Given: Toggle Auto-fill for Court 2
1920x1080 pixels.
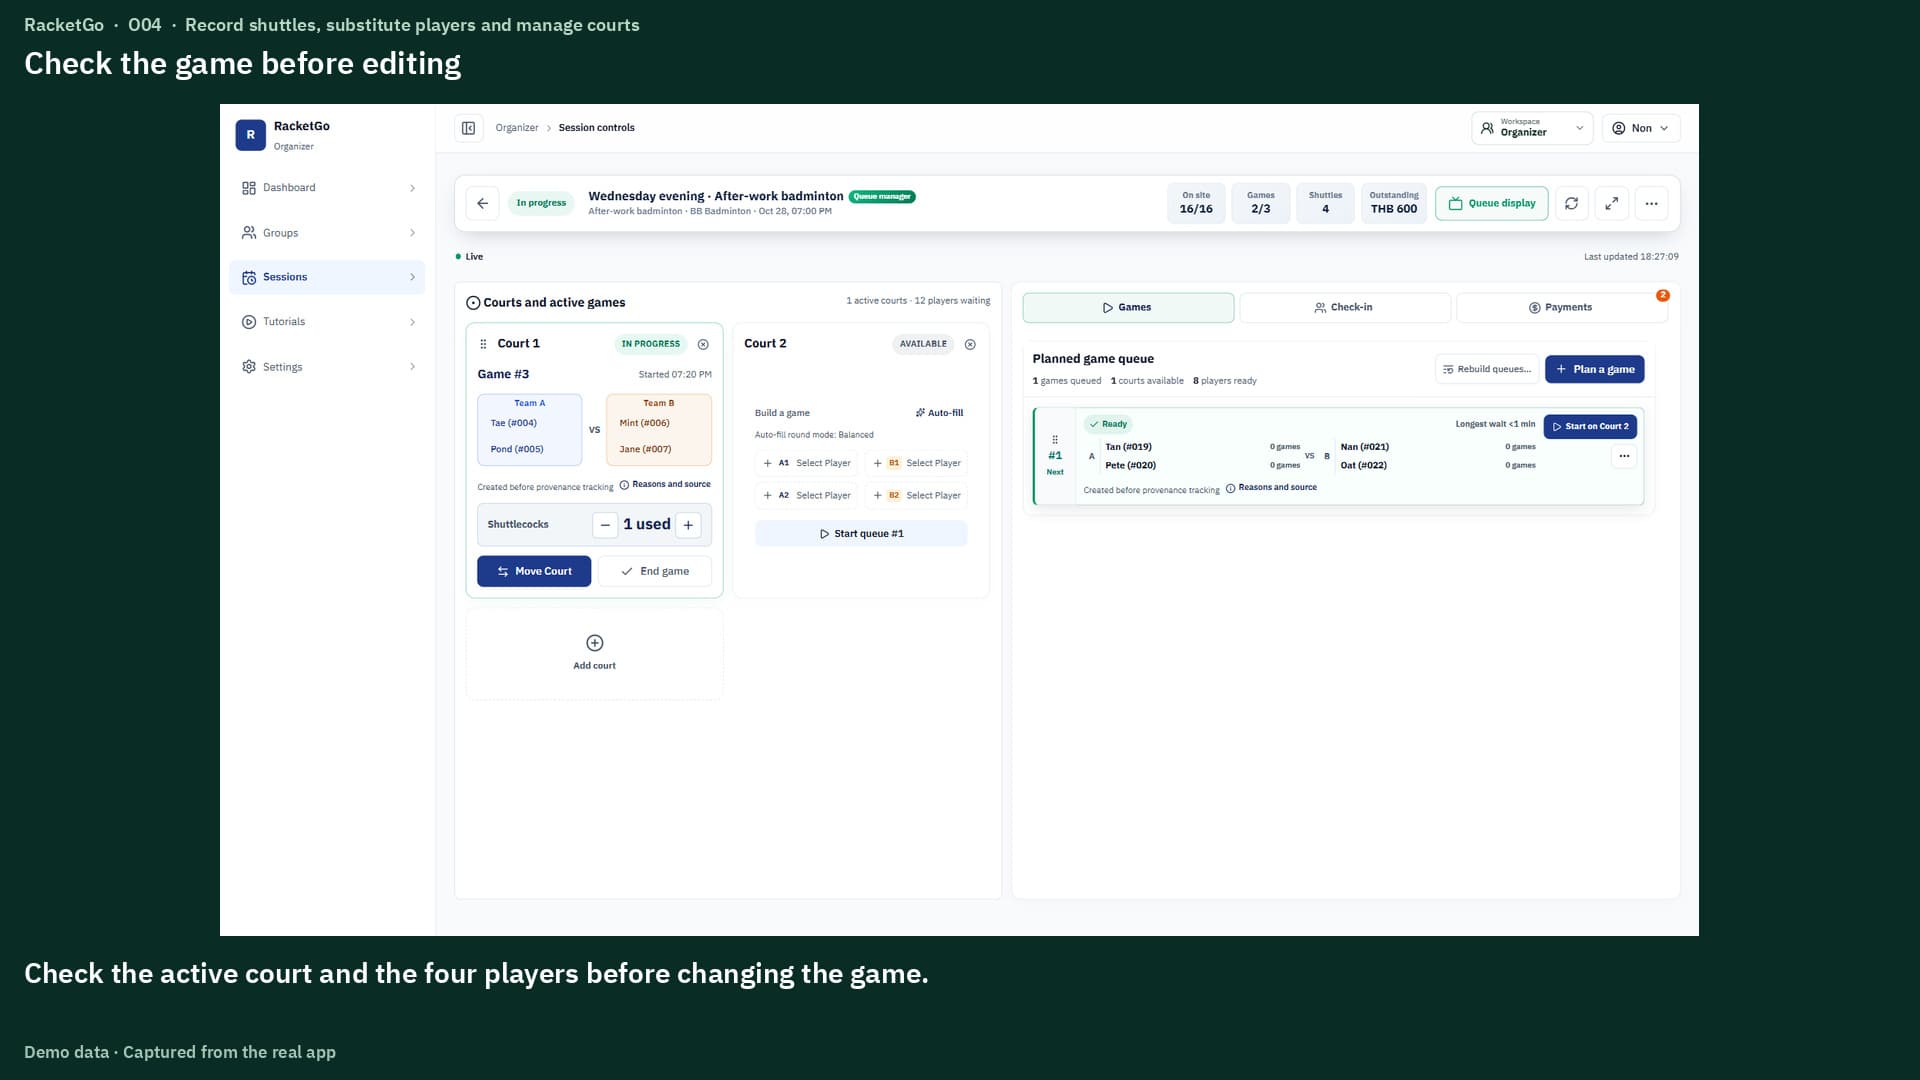Looking at the screenshot, I should (939, 413).
